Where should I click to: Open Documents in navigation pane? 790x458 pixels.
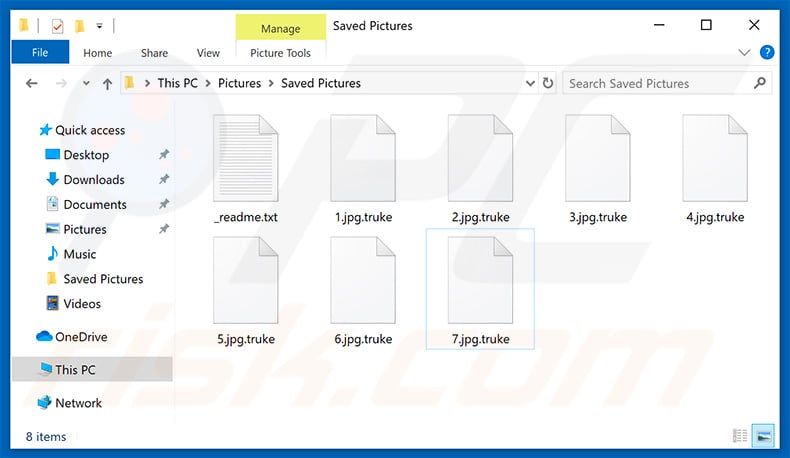pos(86,204)
